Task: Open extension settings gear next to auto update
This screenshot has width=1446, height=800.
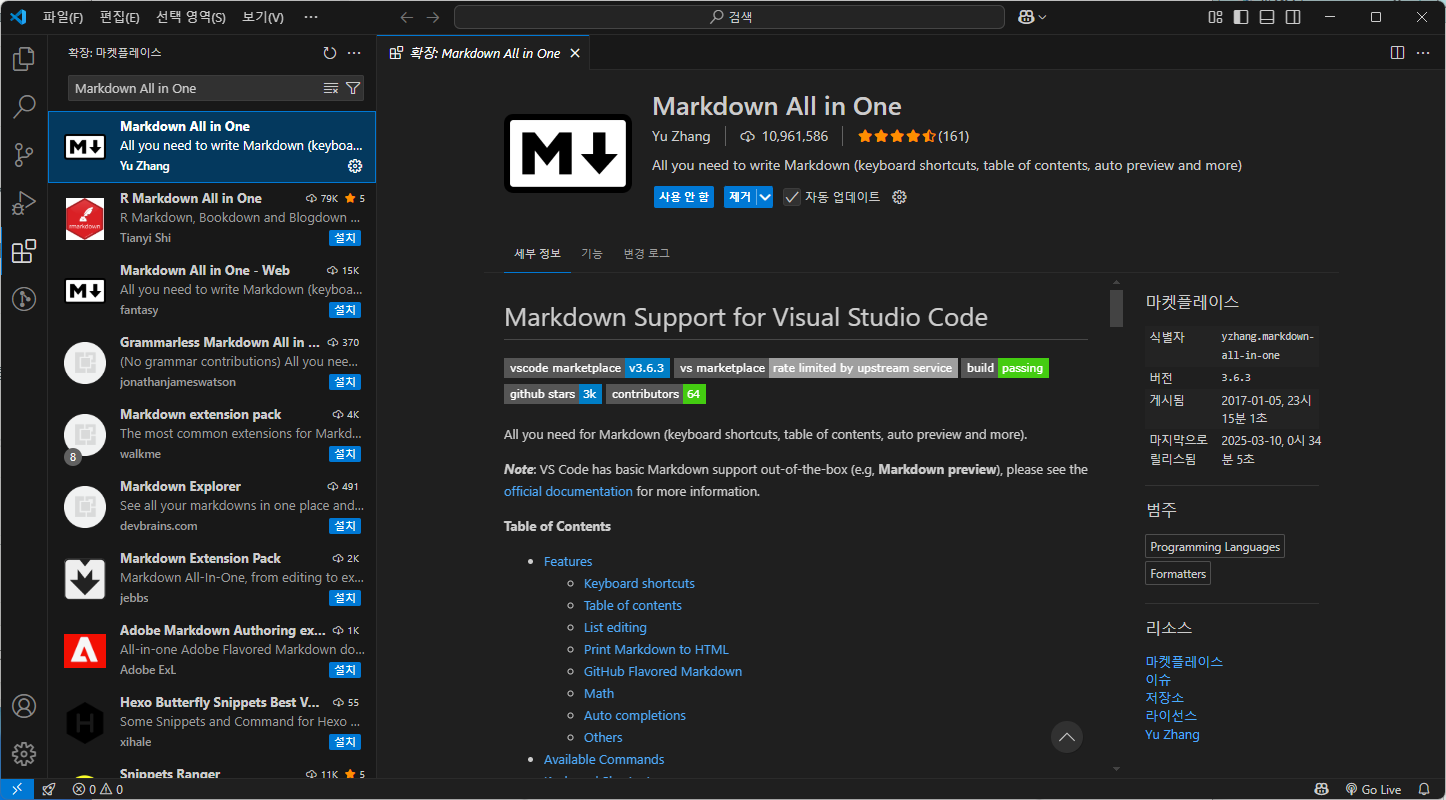Action: coord(899,197)
